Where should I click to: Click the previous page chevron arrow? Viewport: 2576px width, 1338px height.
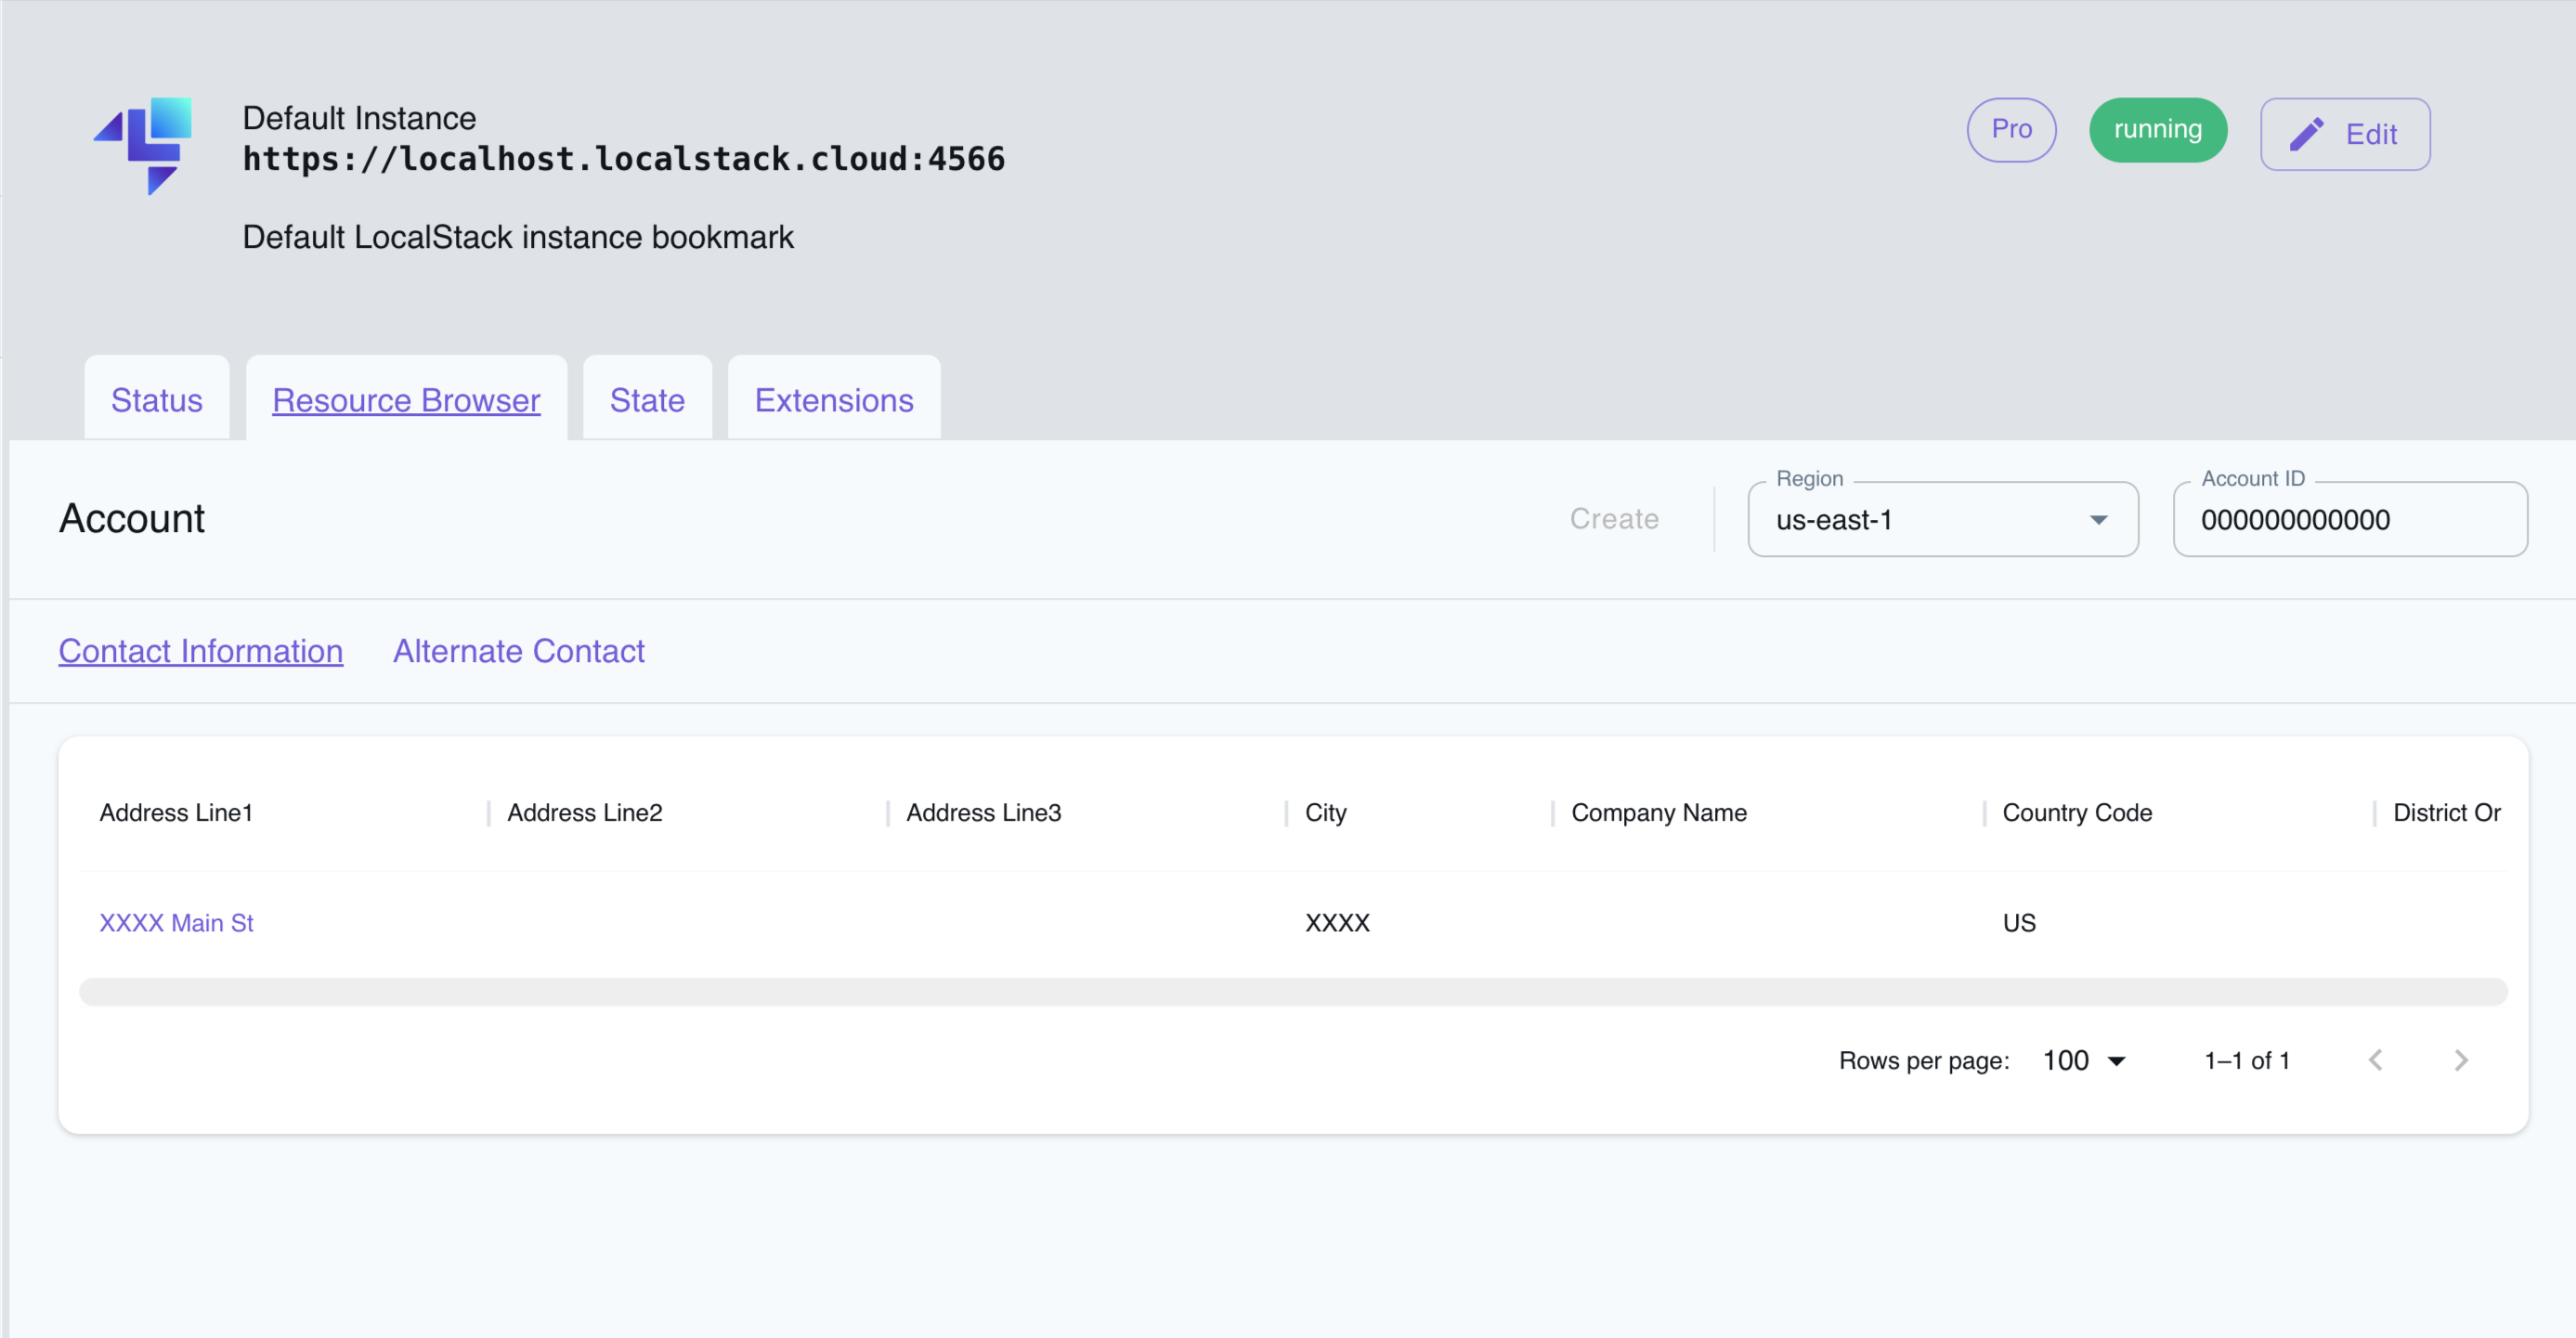click(x=2376, y=1060)
